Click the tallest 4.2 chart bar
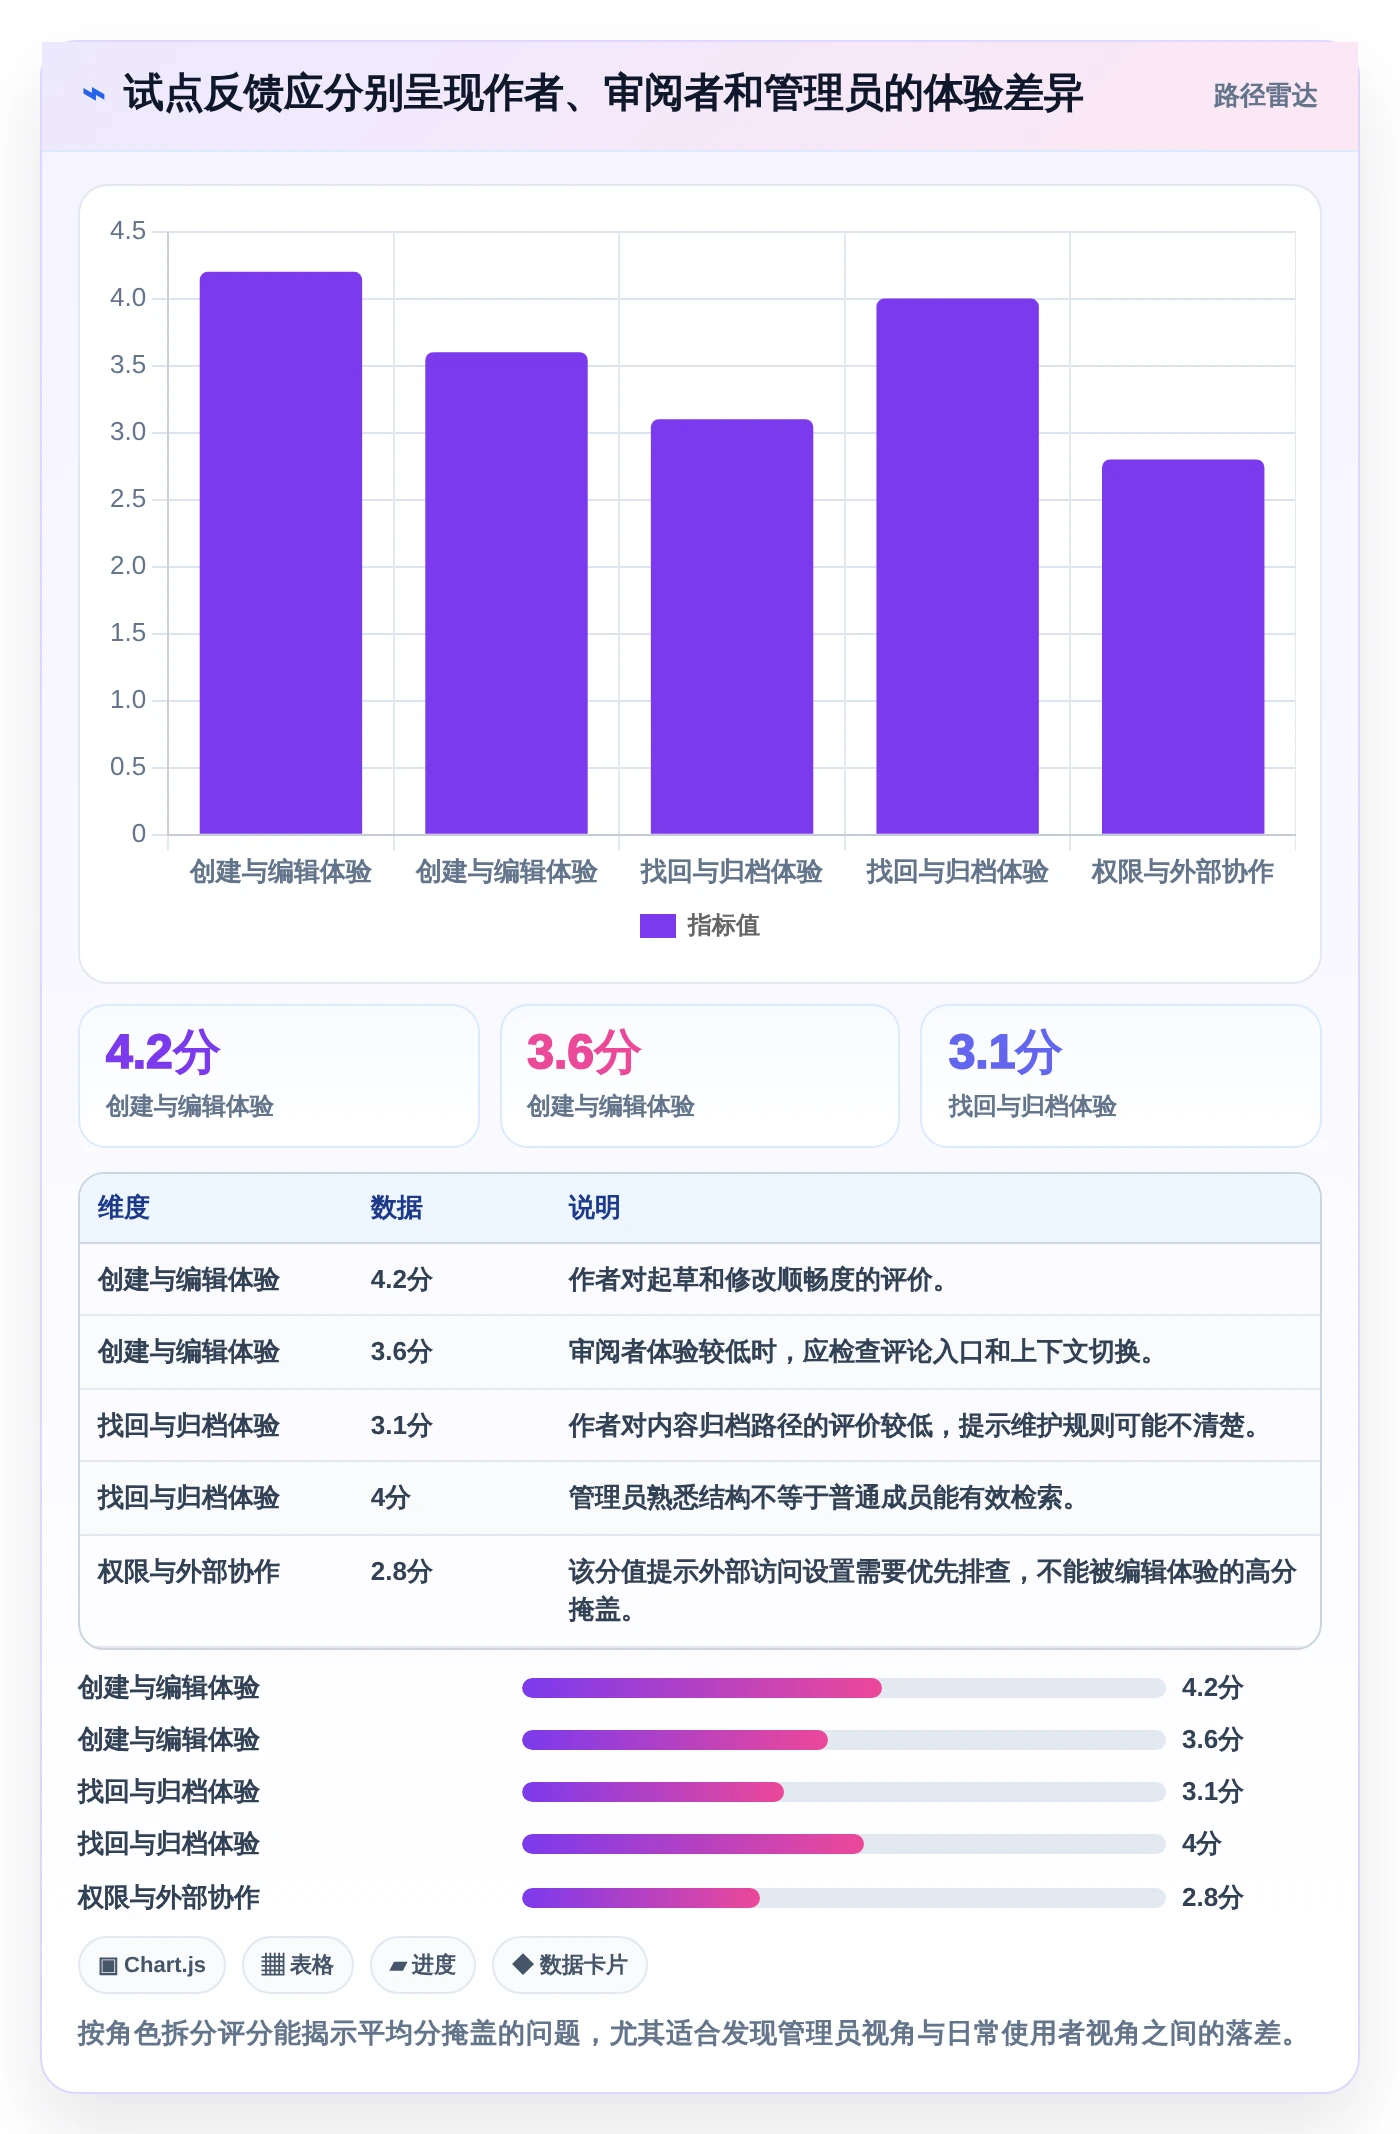1400x2134 pixels. (281, 553)
